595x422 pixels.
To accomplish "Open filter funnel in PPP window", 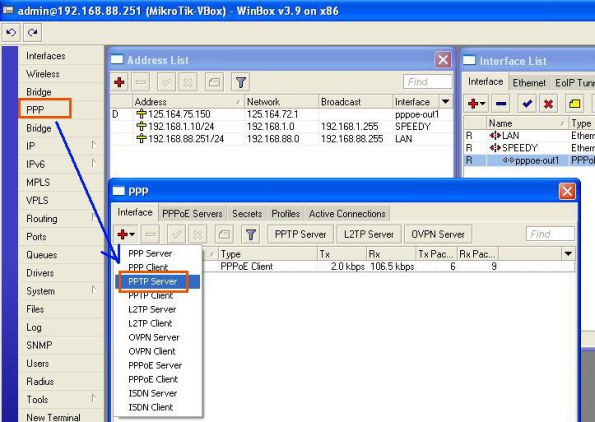I will 250,235.
